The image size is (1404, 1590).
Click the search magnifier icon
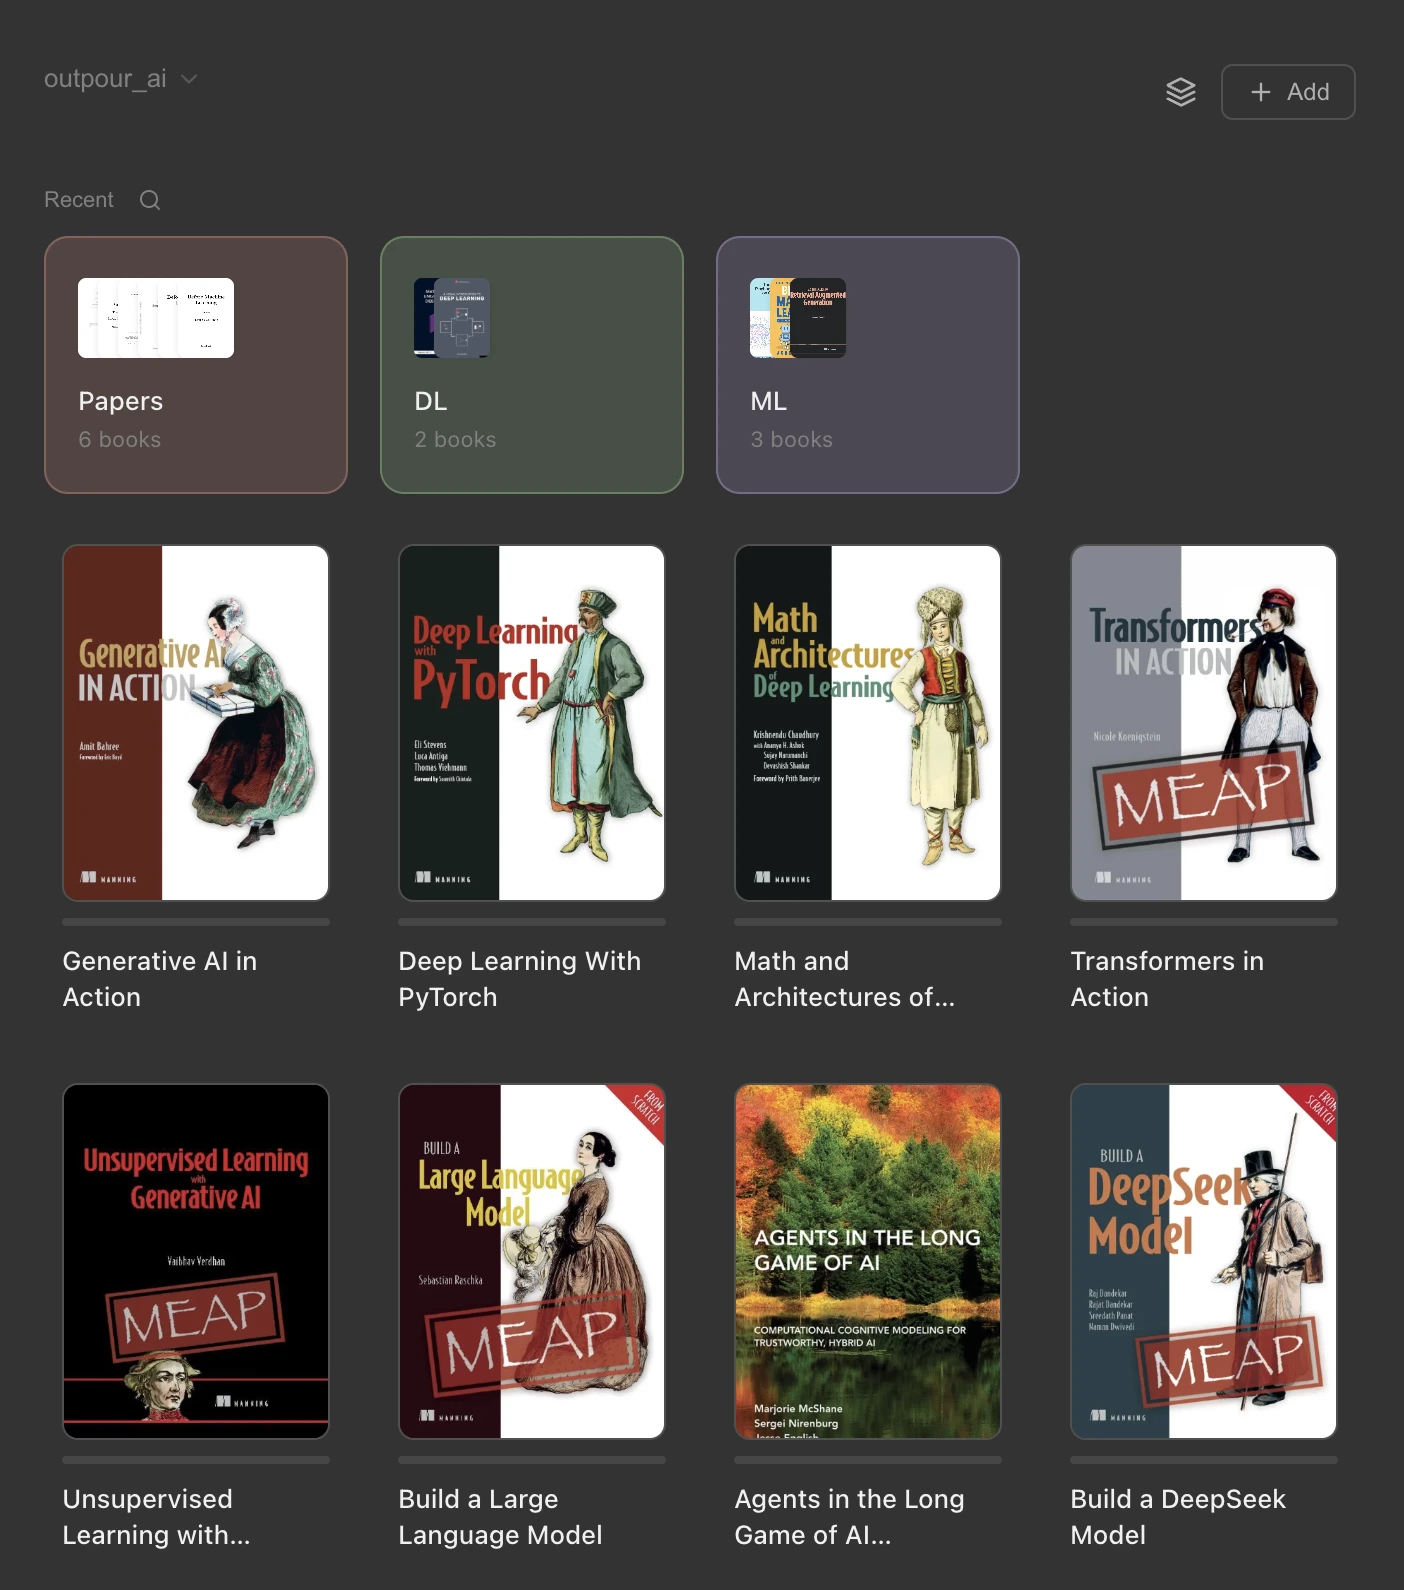coord(150,200)
